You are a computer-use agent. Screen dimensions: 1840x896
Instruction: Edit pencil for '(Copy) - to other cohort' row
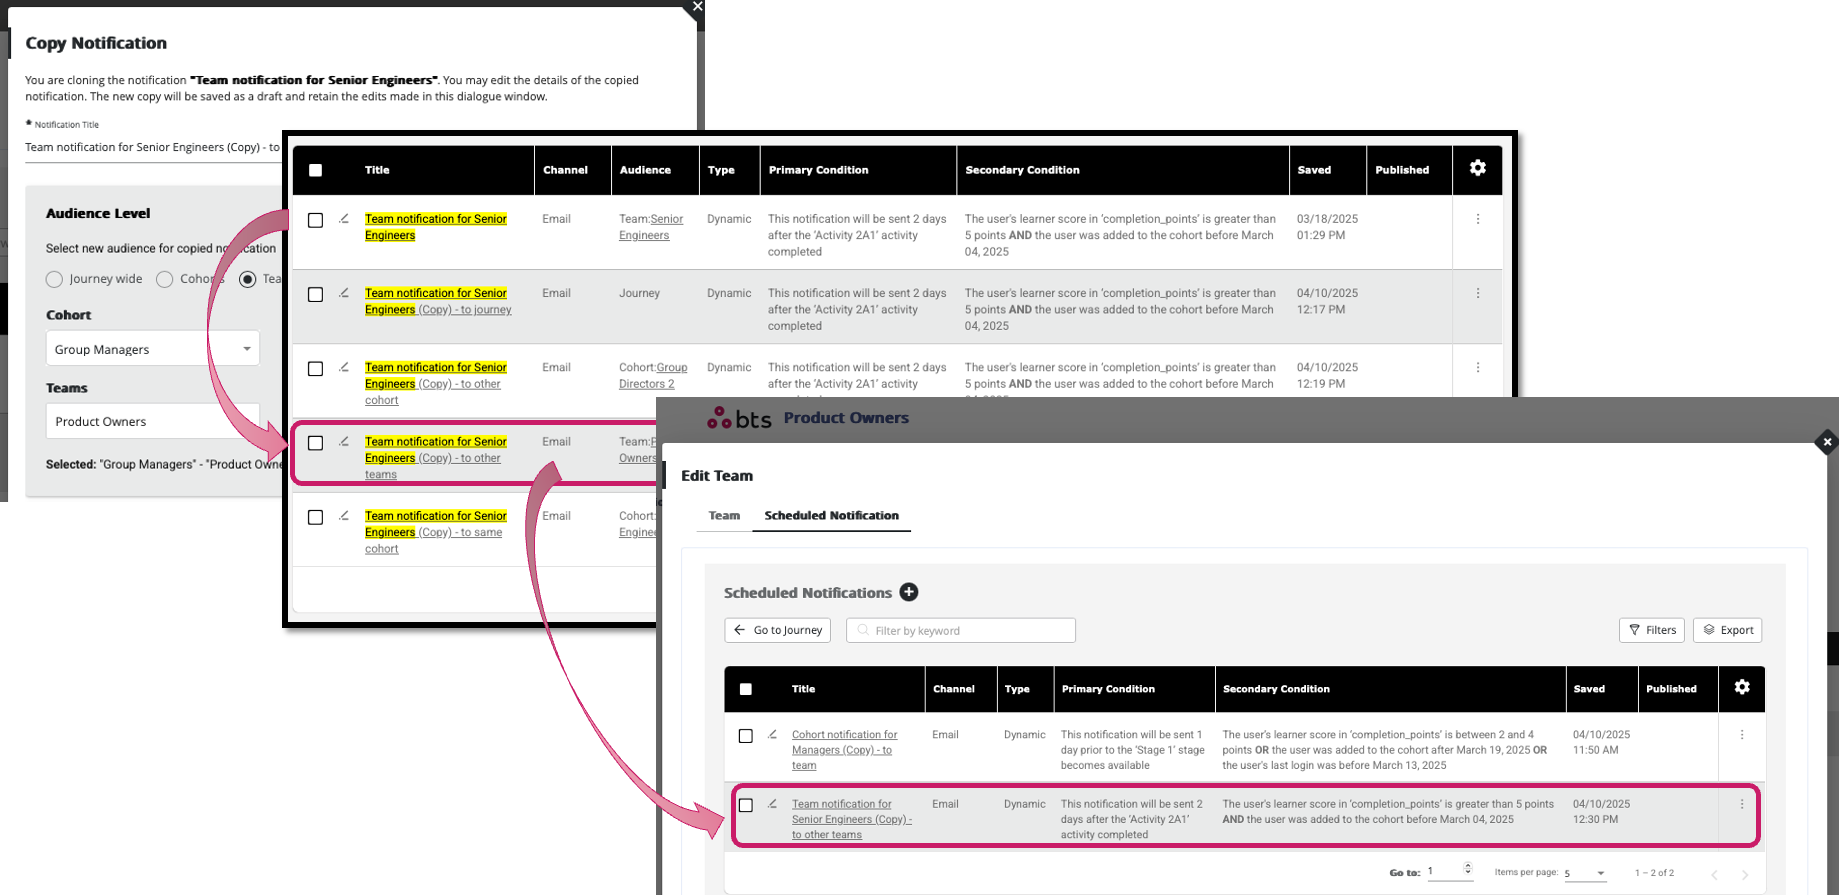point(344,367)
